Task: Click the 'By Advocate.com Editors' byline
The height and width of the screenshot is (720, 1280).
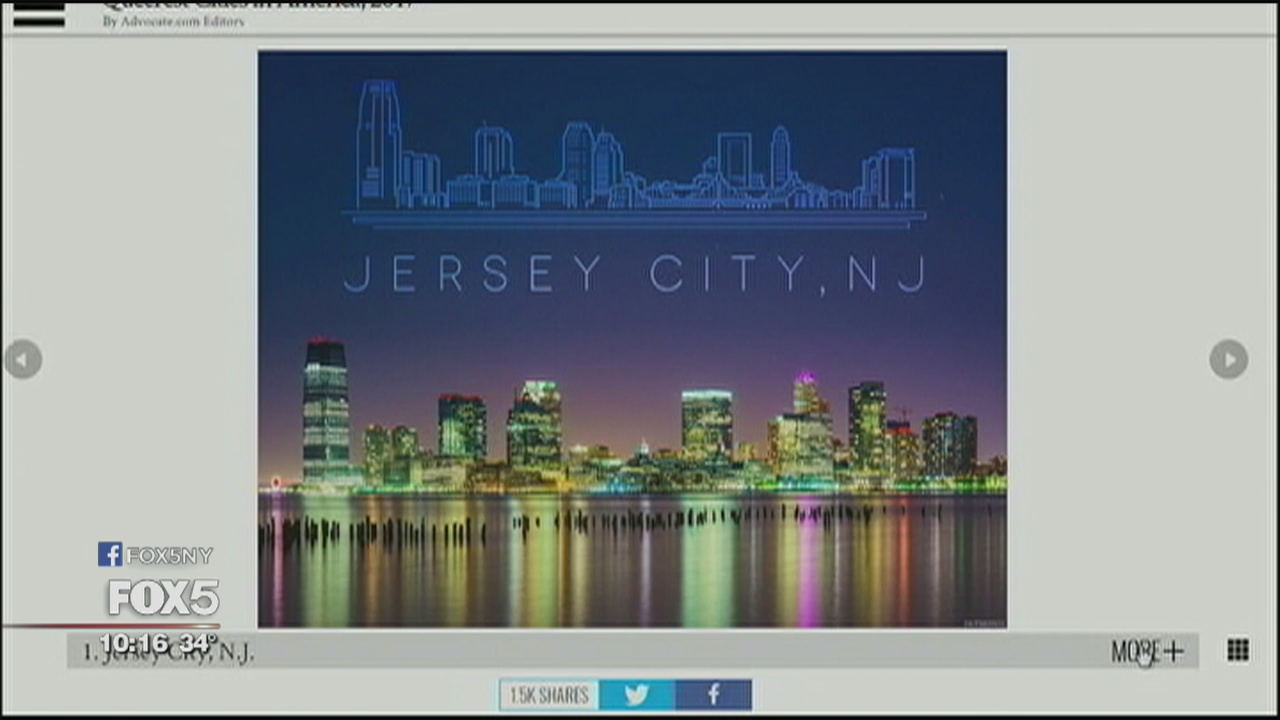Action: pos(175,21)
